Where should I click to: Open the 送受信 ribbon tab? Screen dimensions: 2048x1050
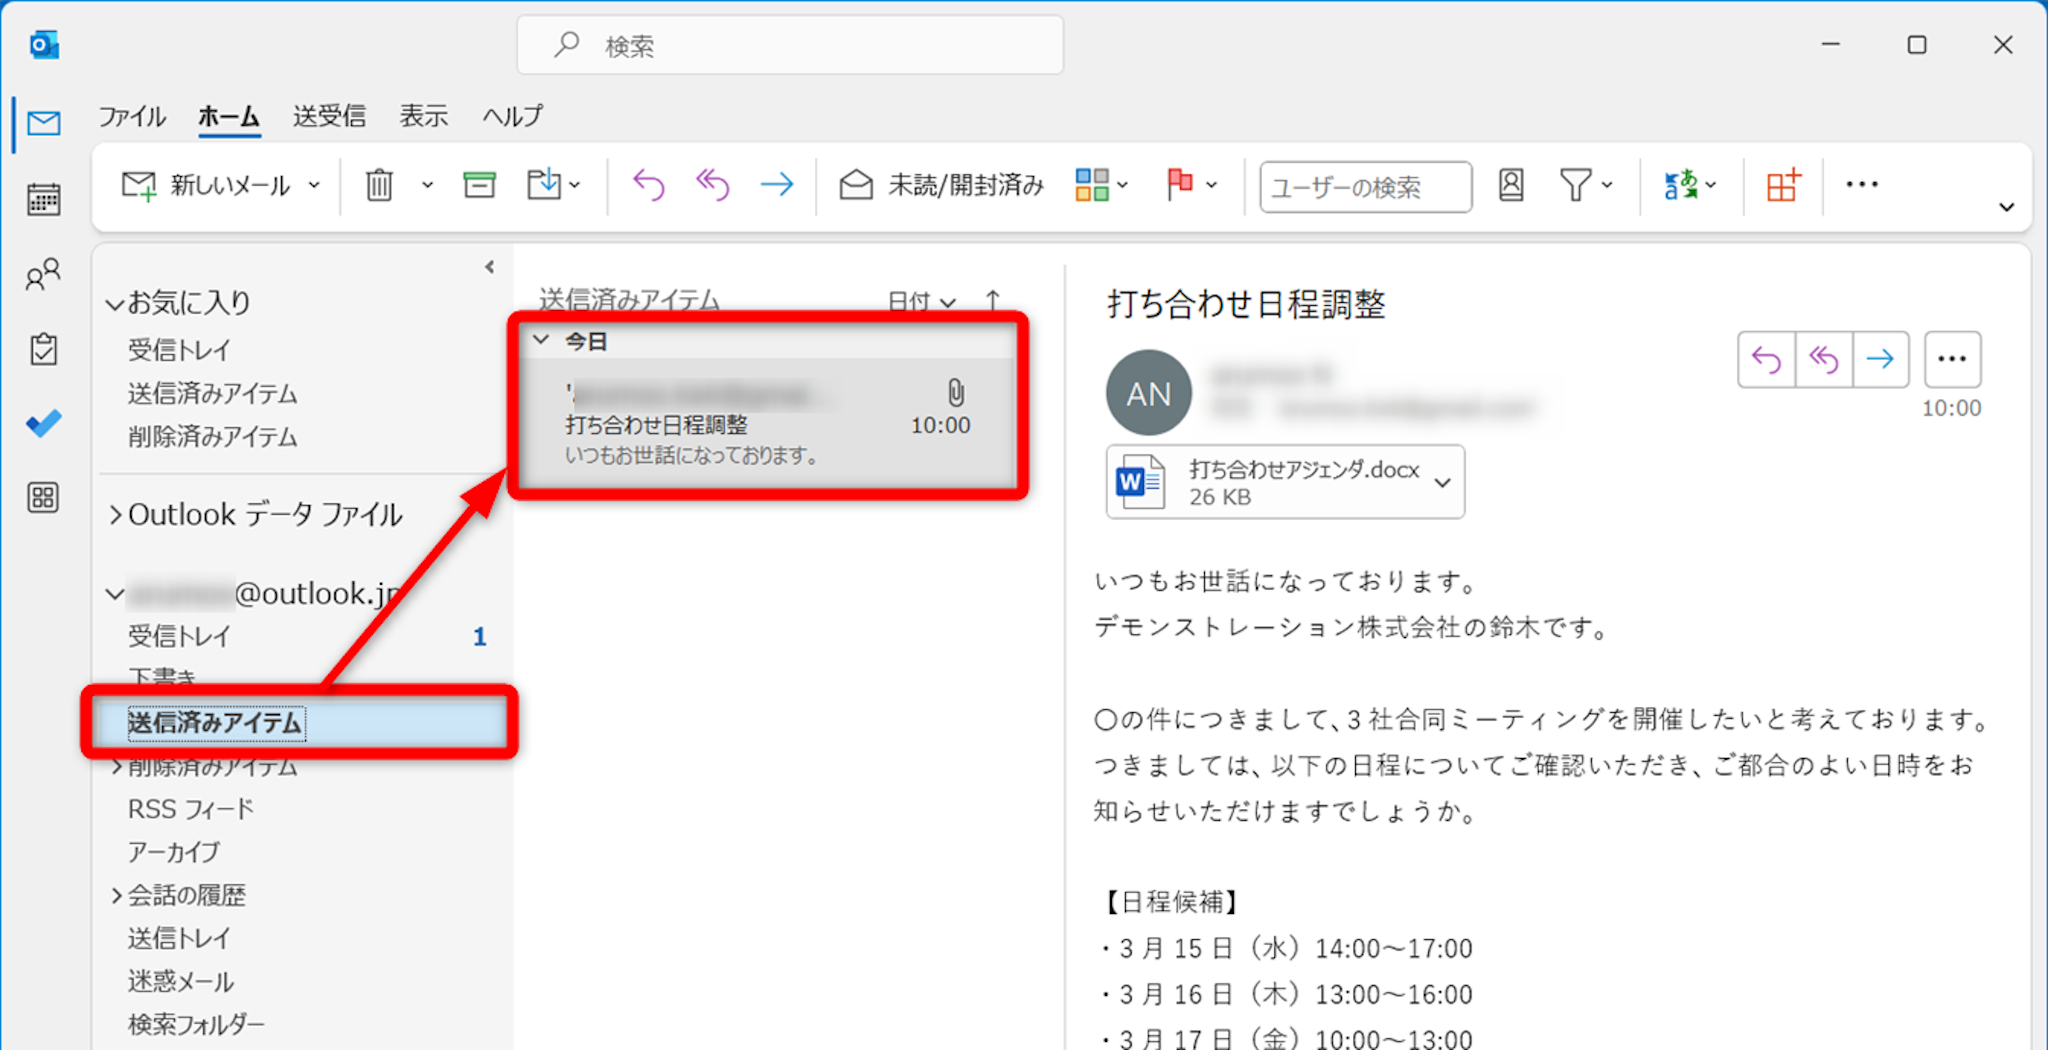(329, 116)
